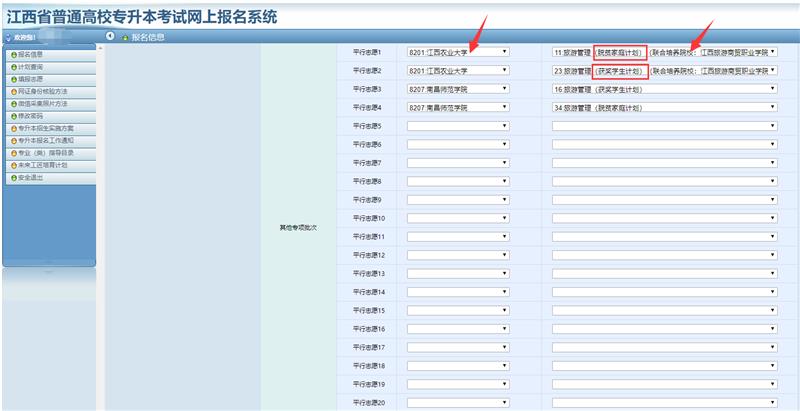This screenshot has width=800, height=411.
Task: Click the 平行志愿1 row label
Action: point(367,52)
